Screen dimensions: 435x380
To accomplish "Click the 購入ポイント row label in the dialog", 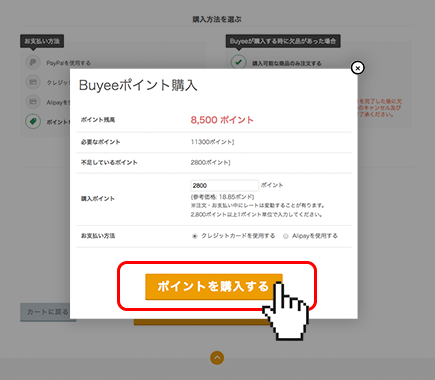I will pyautogui.click(x=98, y=199).
